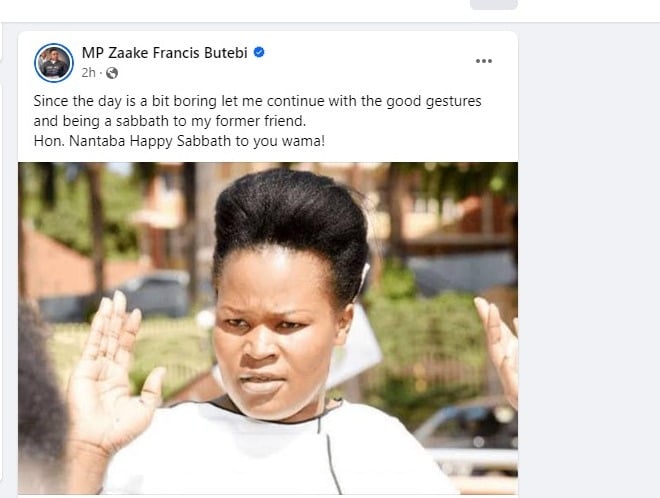This screenshot has width=660, height=498.
Task: Click the globe public audience icon
Action: [112, 73]
